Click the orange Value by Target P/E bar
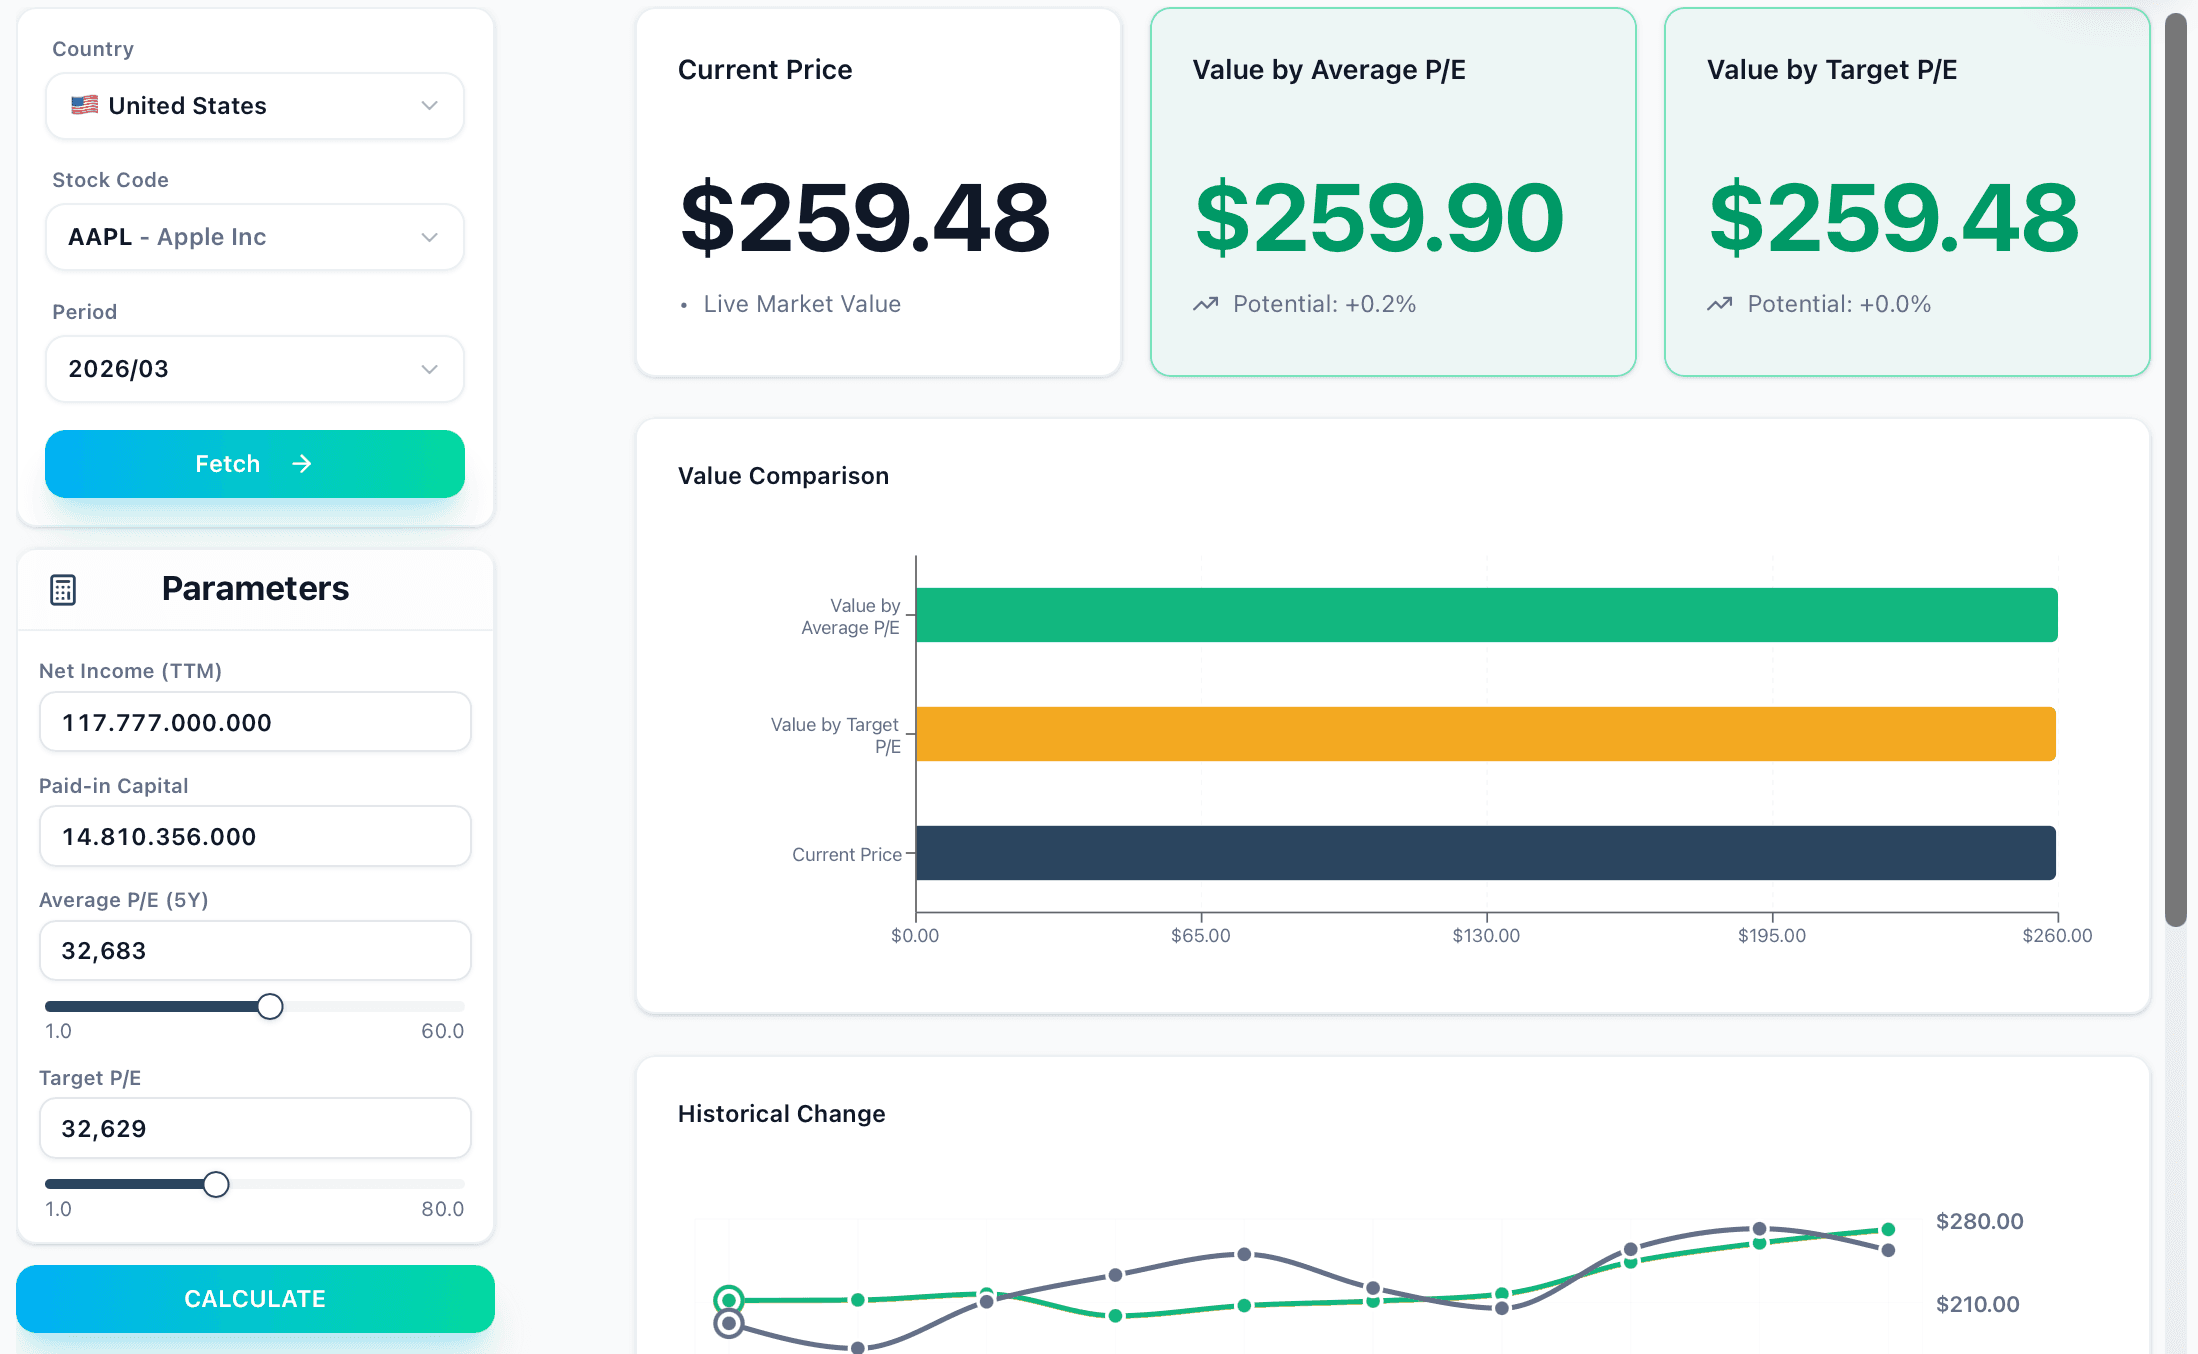 [1485, 734]
